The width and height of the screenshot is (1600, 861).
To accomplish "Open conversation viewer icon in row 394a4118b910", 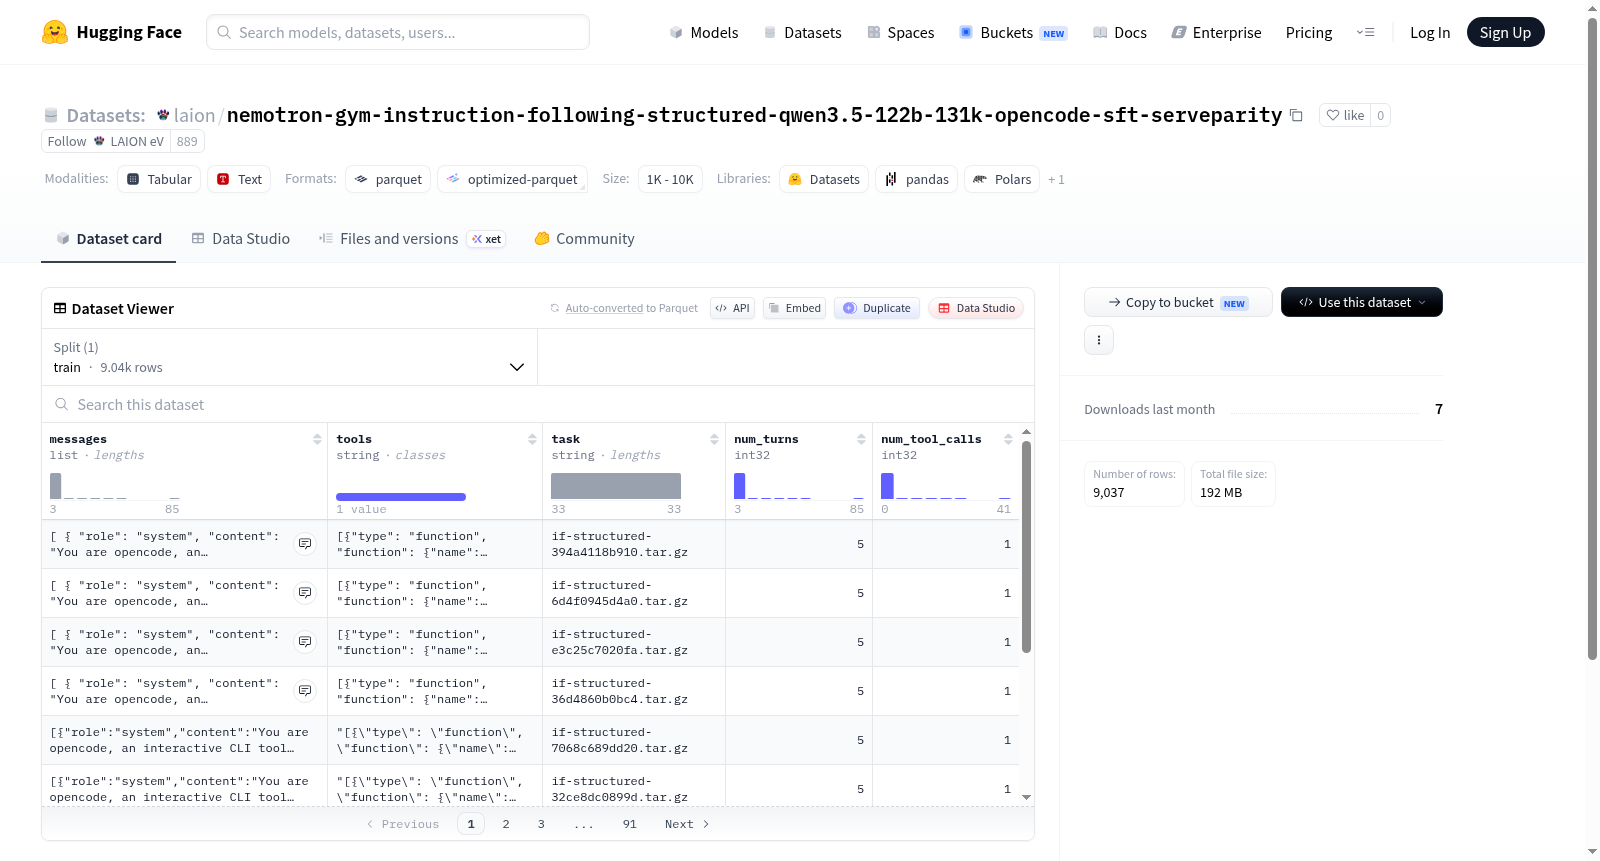I will [x=305, y=544].
